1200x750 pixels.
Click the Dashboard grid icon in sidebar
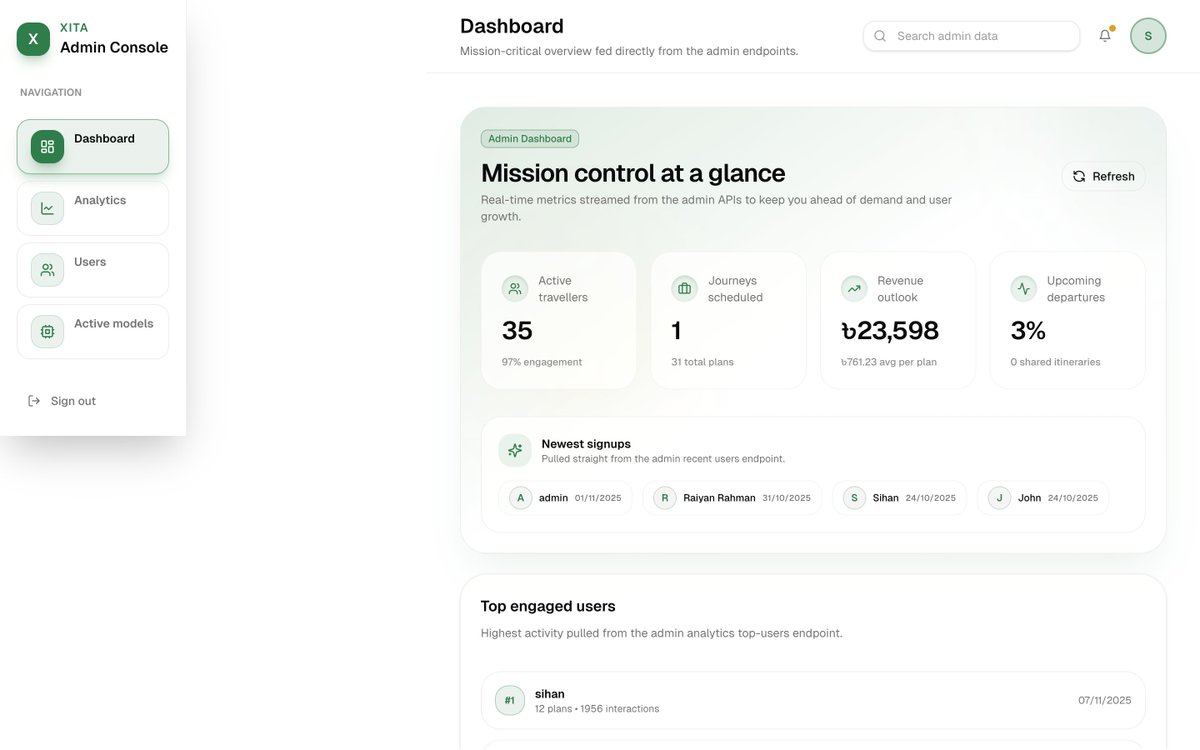click(47, 147)
